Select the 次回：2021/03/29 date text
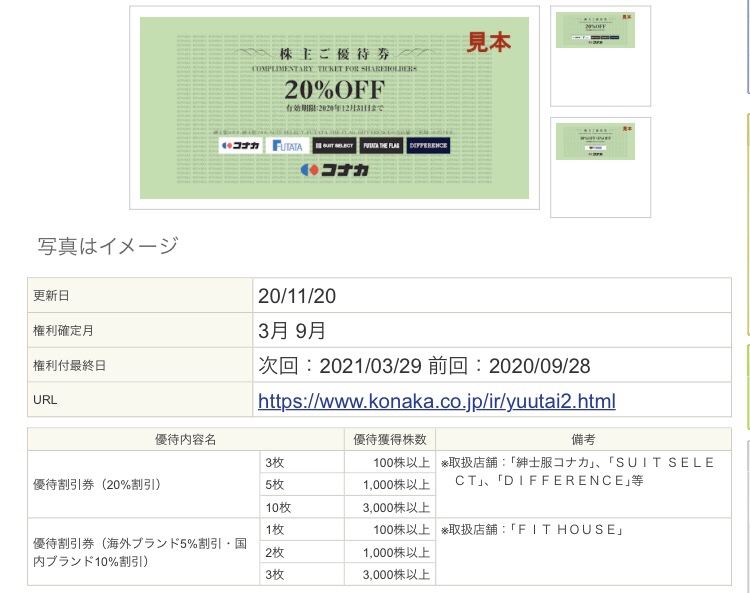The image size is (750, 593). pyautogui.click(x=340, y=366)
